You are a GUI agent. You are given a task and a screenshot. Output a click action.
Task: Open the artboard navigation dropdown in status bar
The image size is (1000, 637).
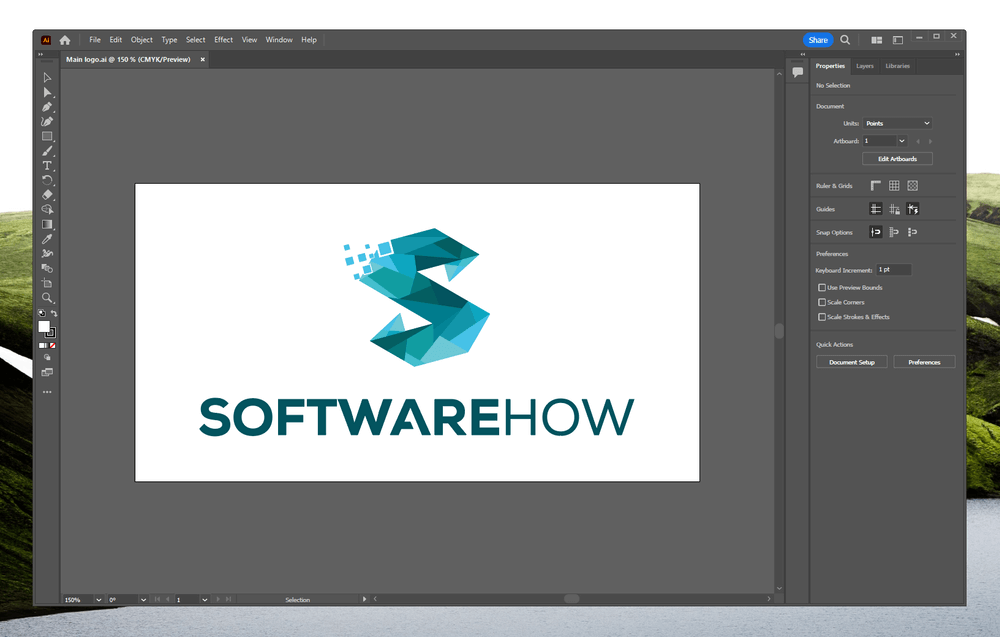point(205,600)
